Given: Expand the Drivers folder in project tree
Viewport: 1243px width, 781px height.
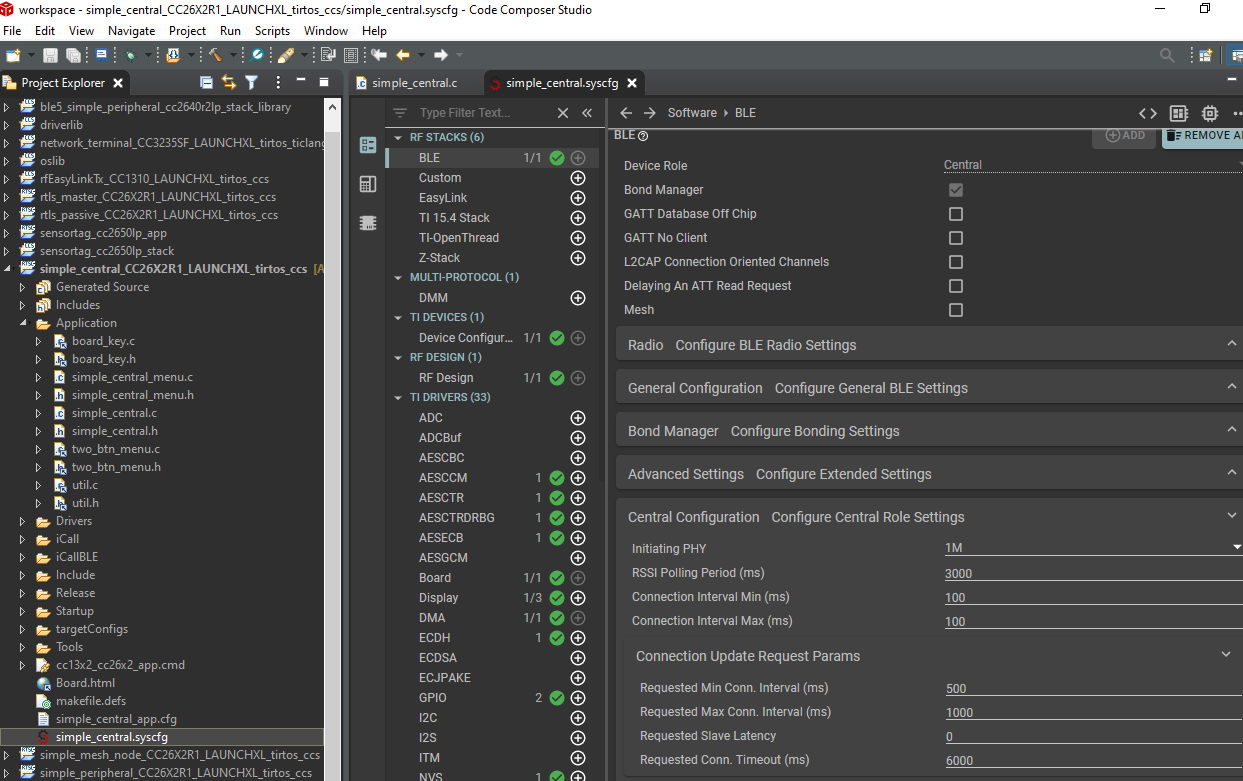Looking at the screenshot, I should (x=23, y=521).
